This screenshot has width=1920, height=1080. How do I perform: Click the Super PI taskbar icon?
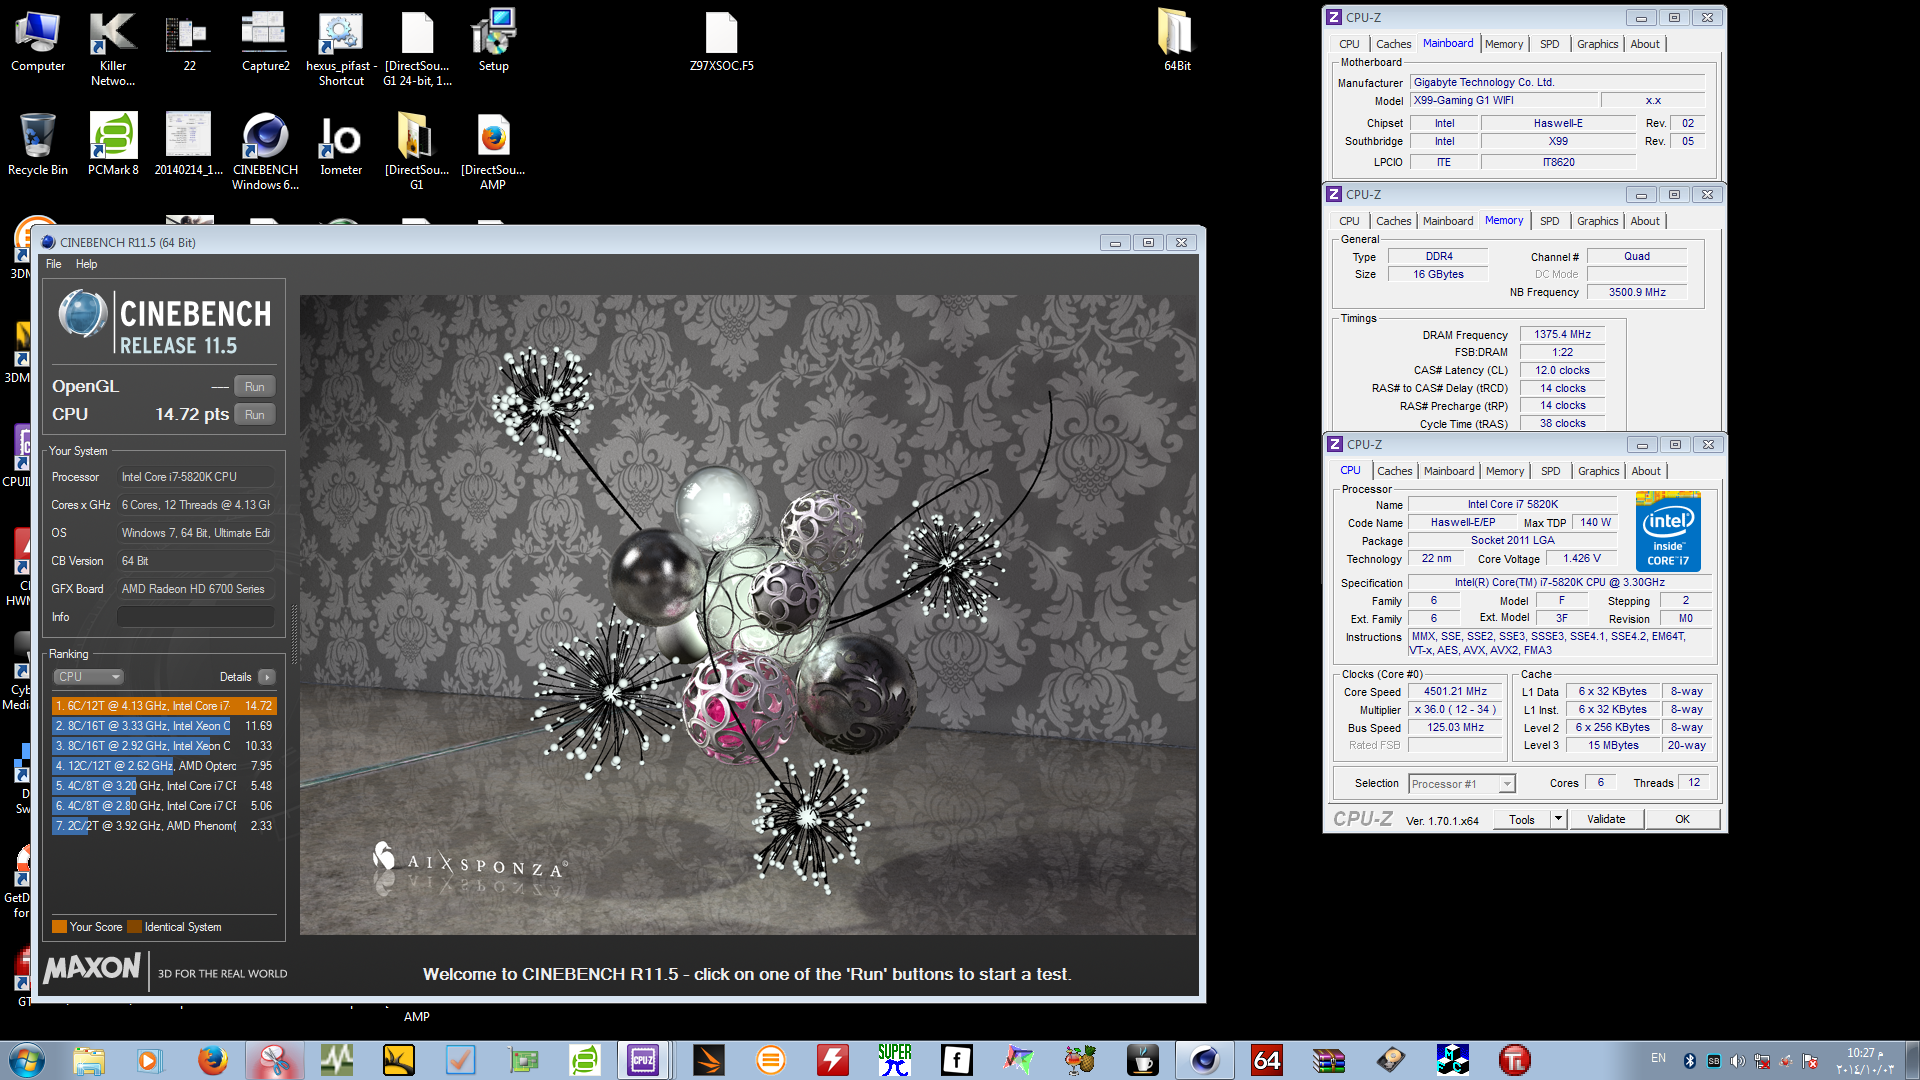[894, 1060]
